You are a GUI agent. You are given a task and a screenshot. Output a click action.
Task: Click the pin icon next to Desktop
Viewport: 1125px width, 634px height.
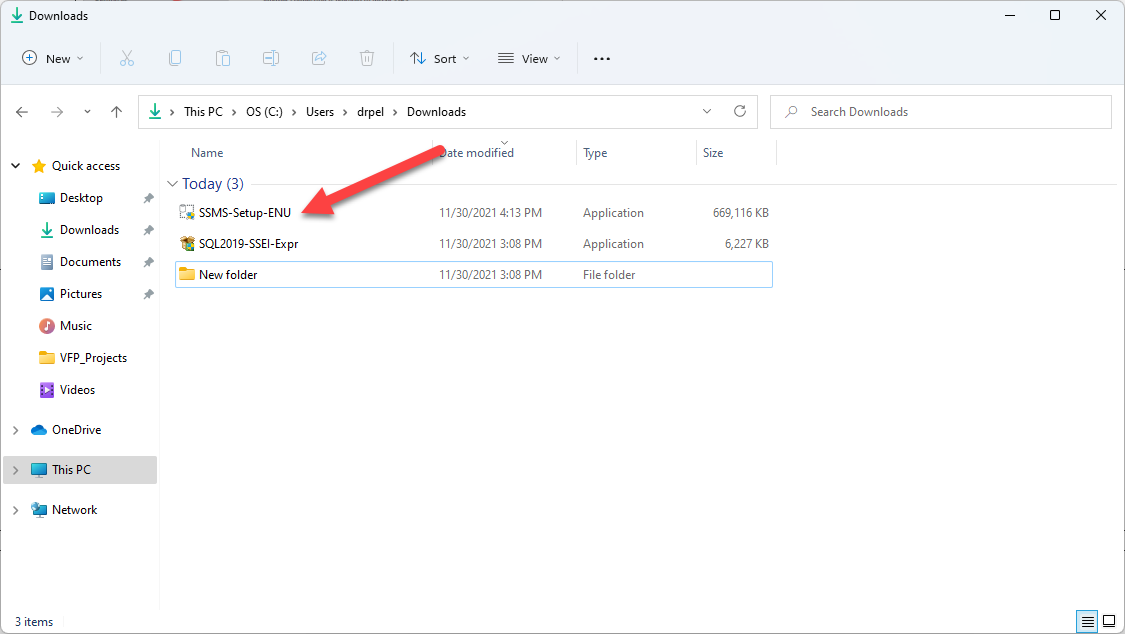tap(149, 198)
